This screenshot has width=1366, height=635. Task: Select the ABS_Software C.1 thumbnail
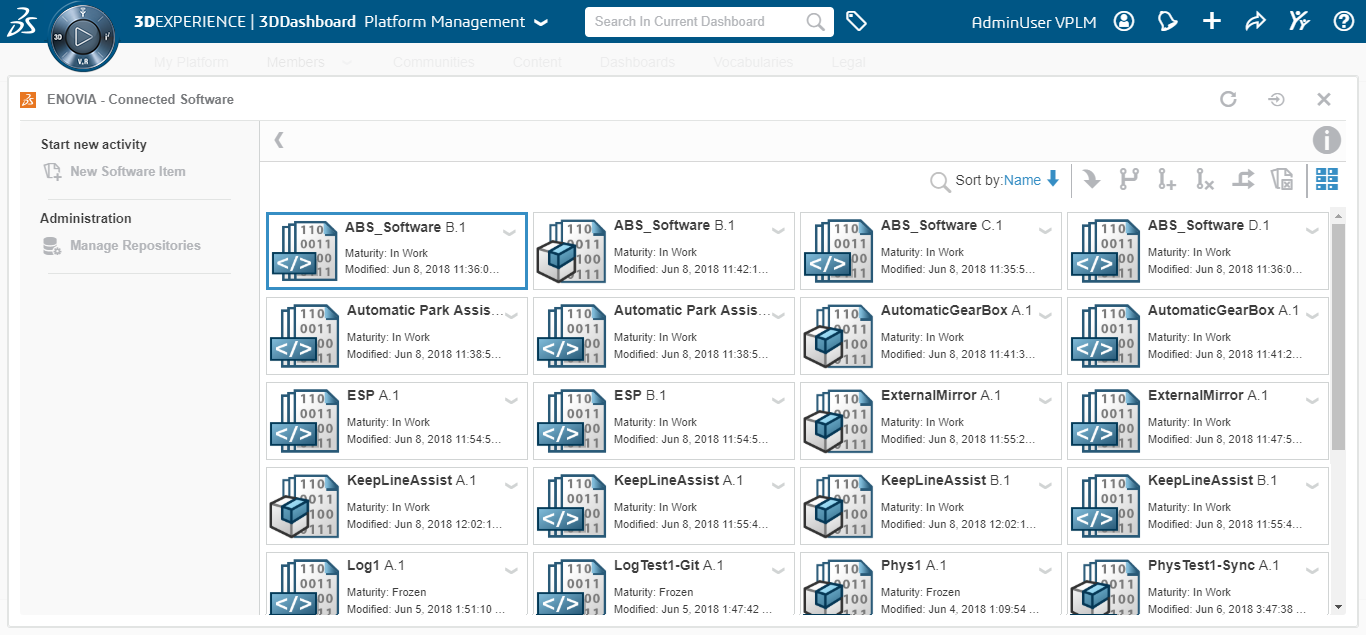coord(839,251)
